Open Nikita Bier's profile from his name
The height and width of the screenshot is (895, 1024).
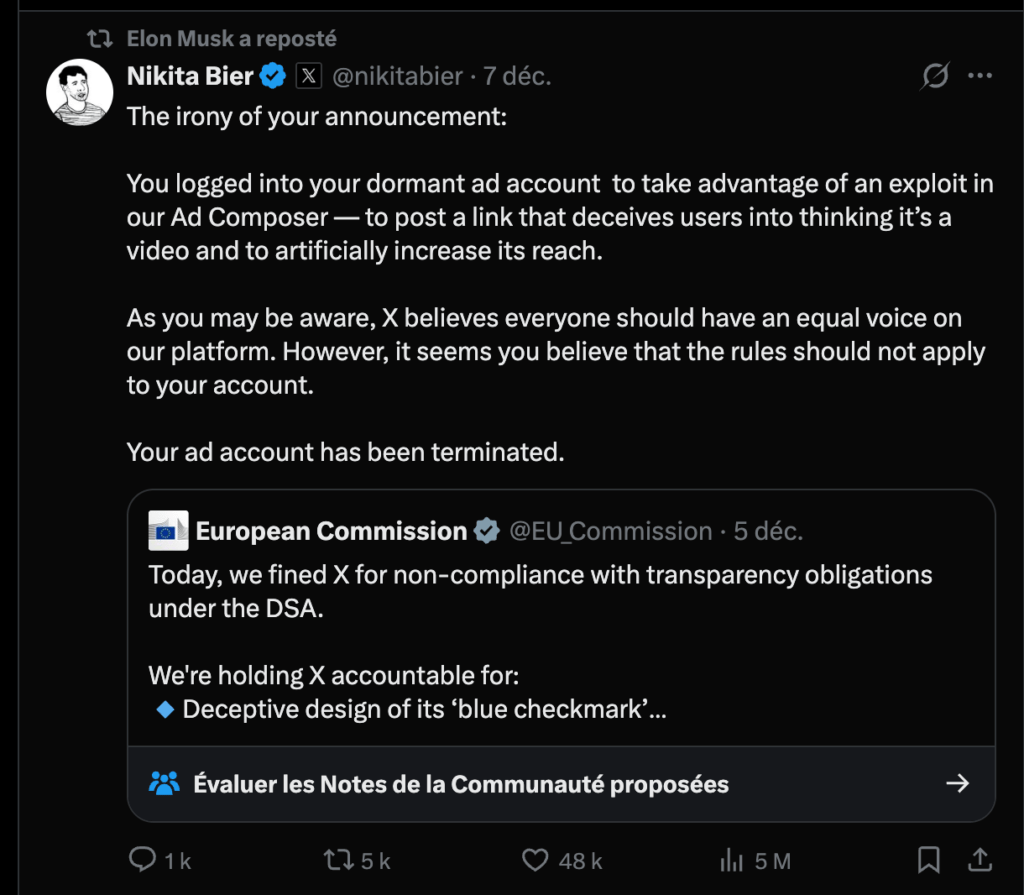coord(188,74)
